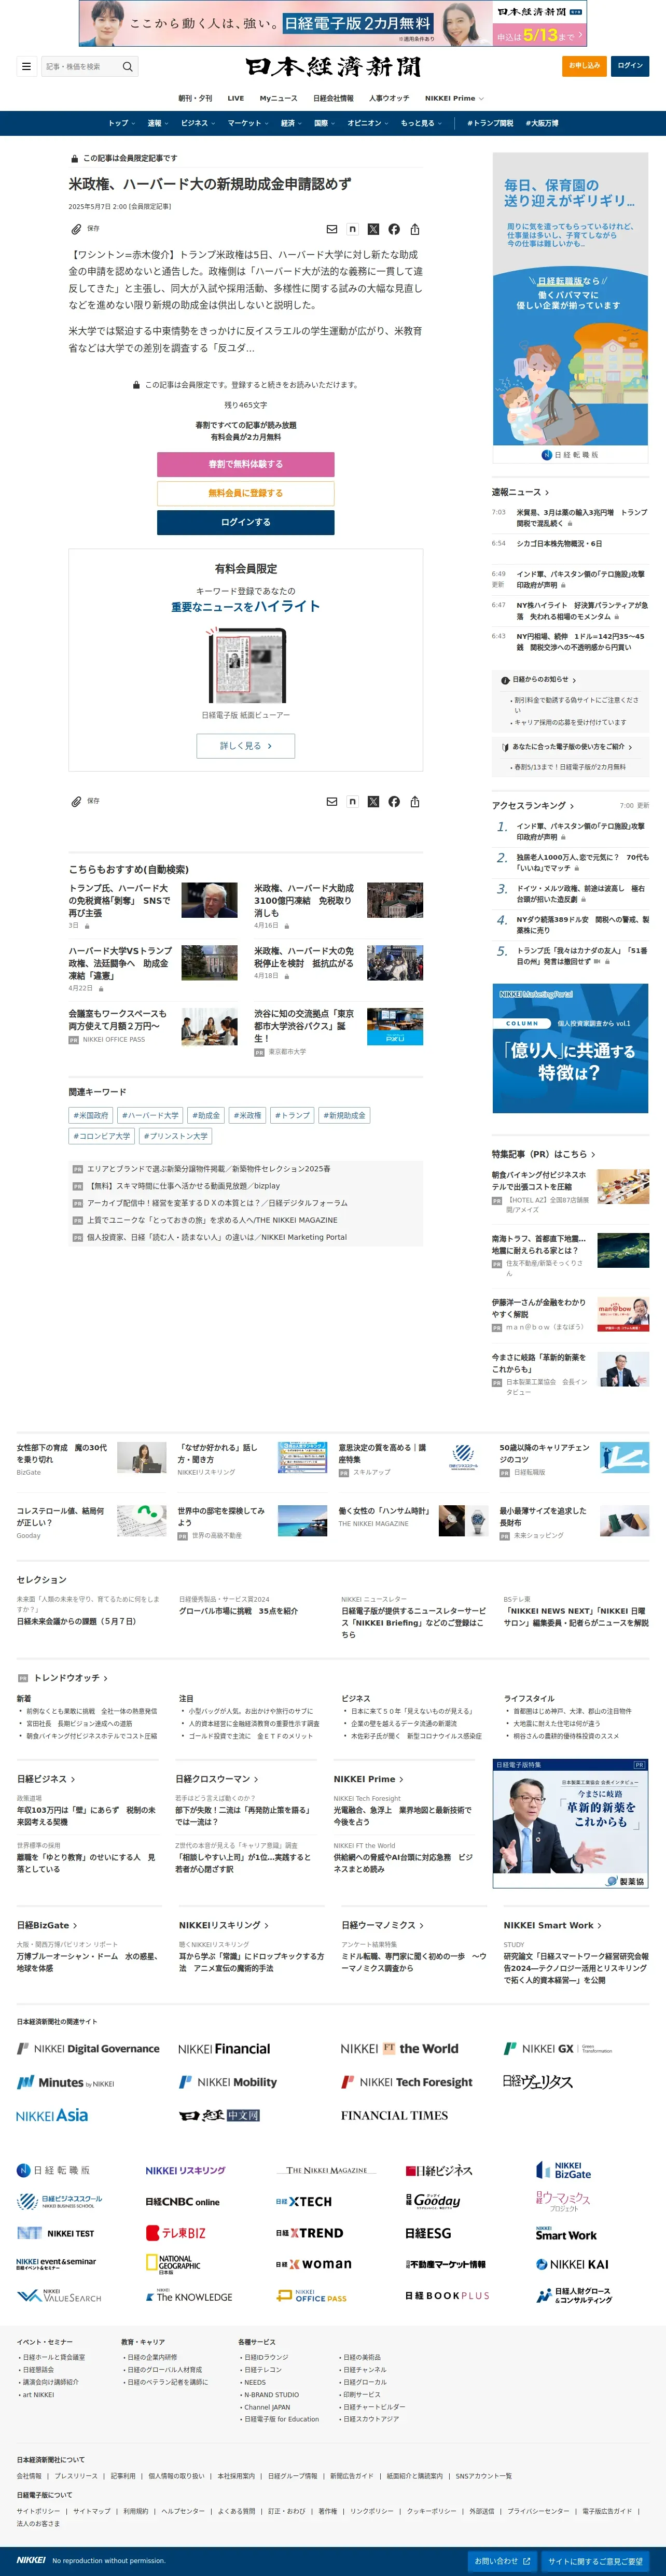This screenshot has width=666, height=2576.
Task: Expand the 経済 navigation dropdown
Action: pyautogui.click(x=290, y=123)
